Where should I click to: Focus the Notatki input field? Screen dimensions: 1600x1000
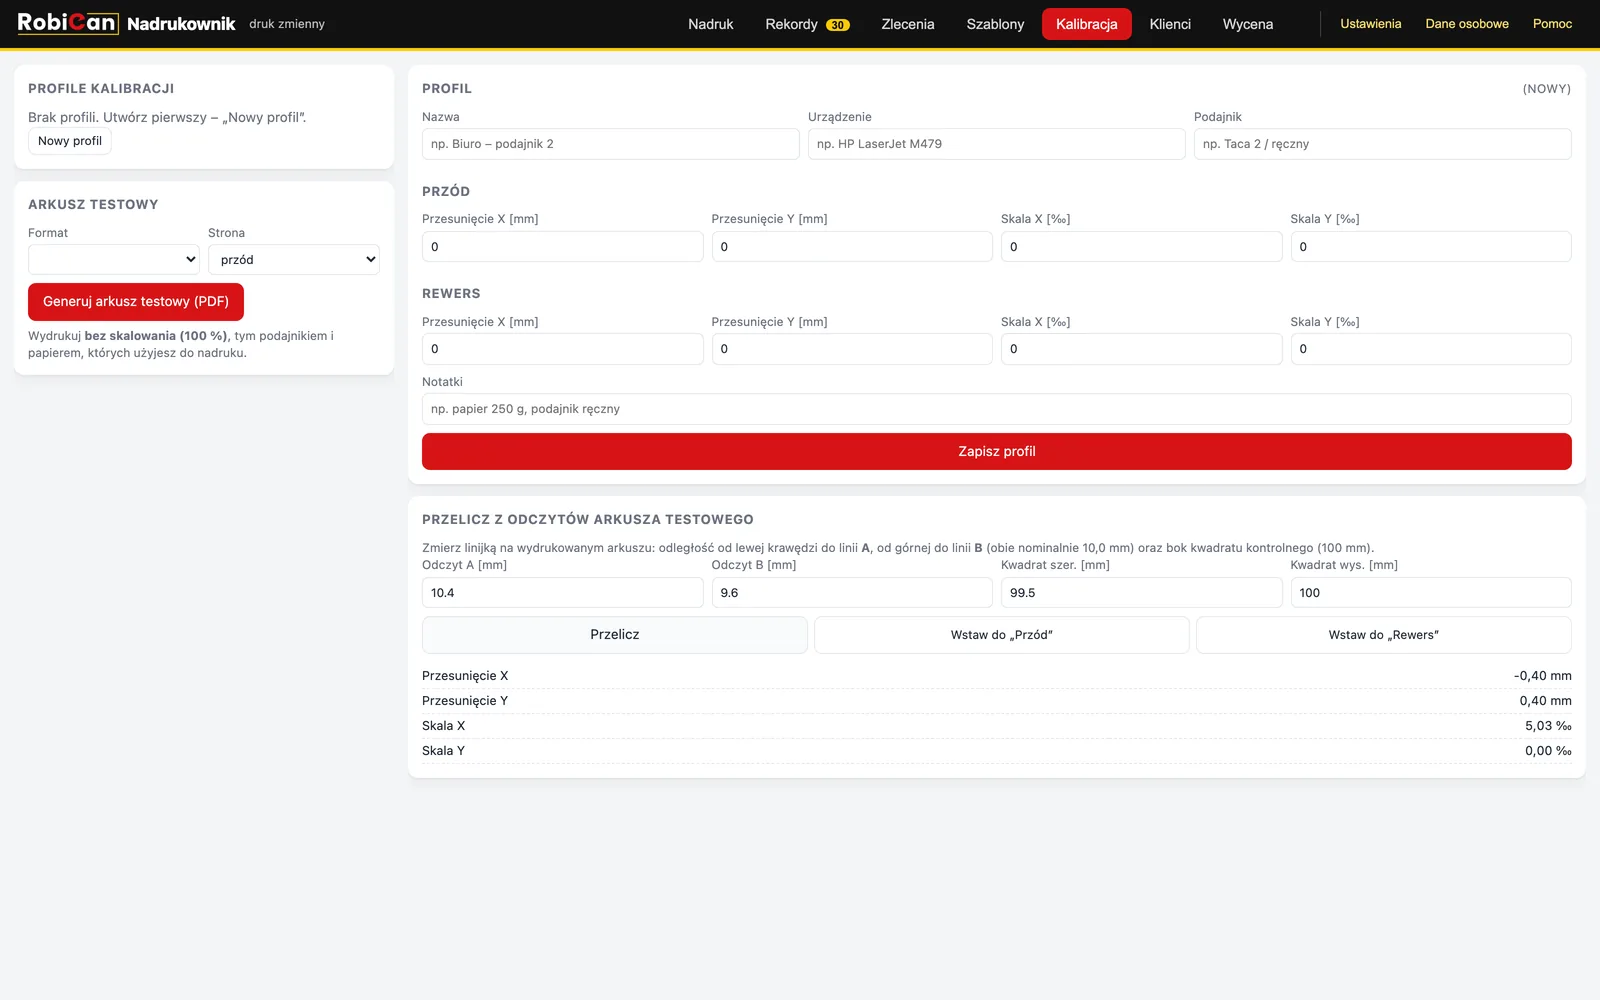[x=997, y=409]
